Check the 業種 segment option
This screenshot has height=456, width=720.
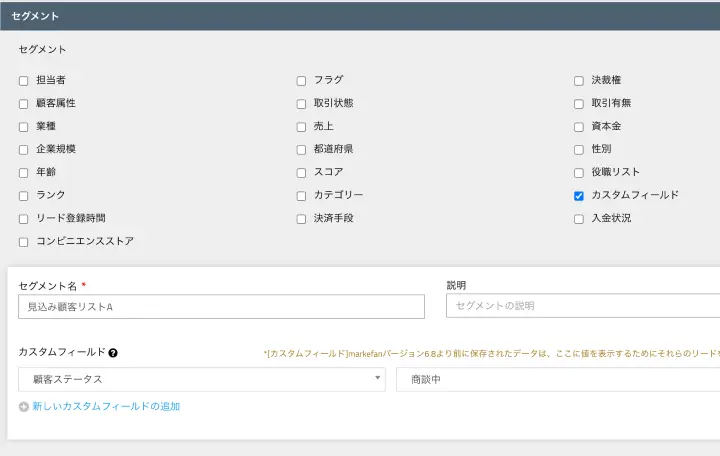[24, 127]
